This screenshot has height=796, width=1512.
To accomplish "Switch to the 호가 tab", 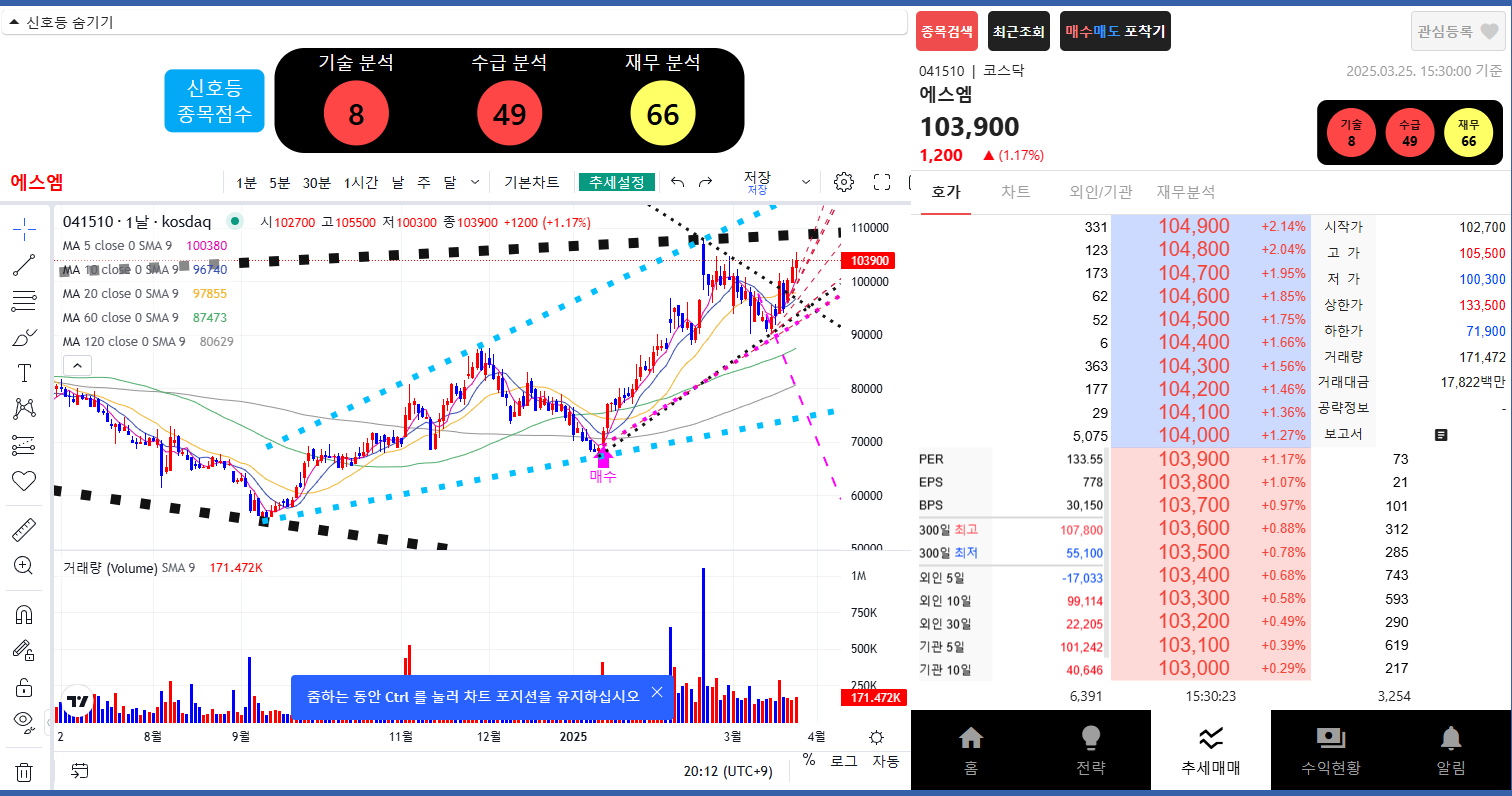I will pyautogui.click(x=945, y=192).
